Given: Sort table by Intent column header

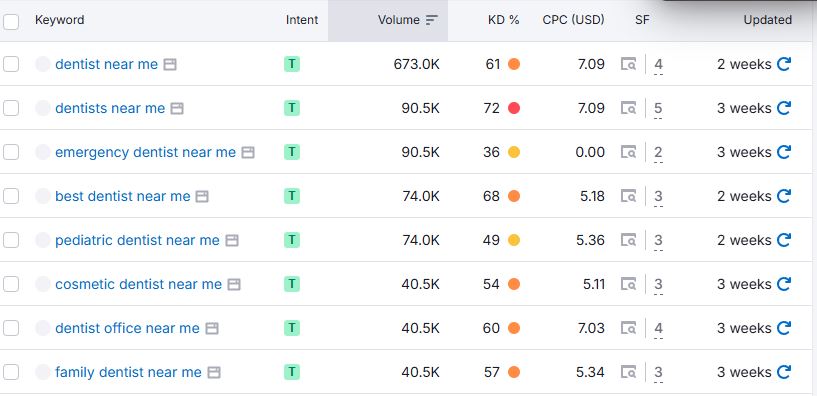Looking at the screenshot, I should [x=302, y=20].
